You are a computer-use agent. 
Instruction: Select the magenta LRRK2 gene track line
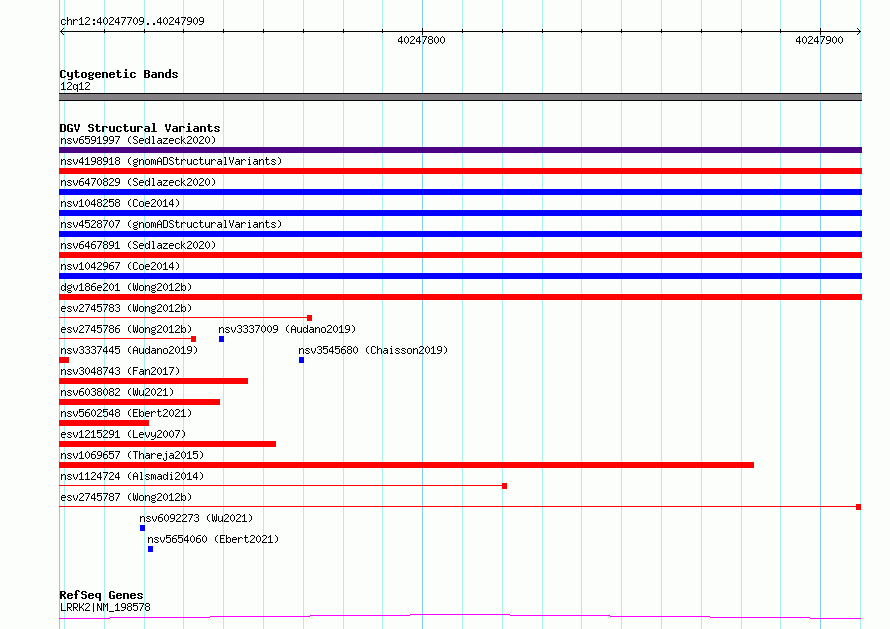pos(460,617)
